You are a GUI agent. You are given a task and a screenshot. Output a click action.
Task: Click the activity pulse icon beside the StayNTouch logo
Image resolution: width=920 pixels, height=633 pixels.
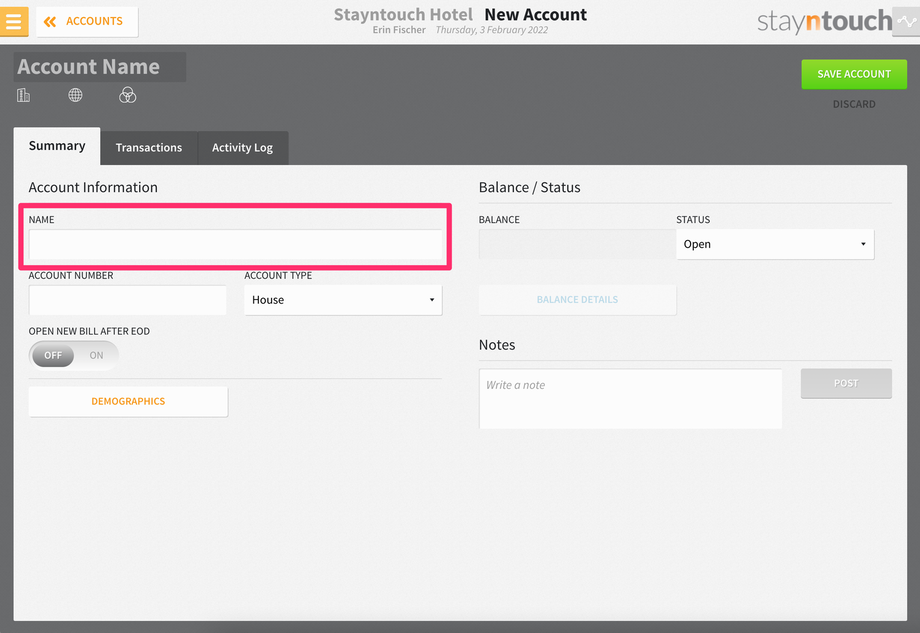point(907,22)
